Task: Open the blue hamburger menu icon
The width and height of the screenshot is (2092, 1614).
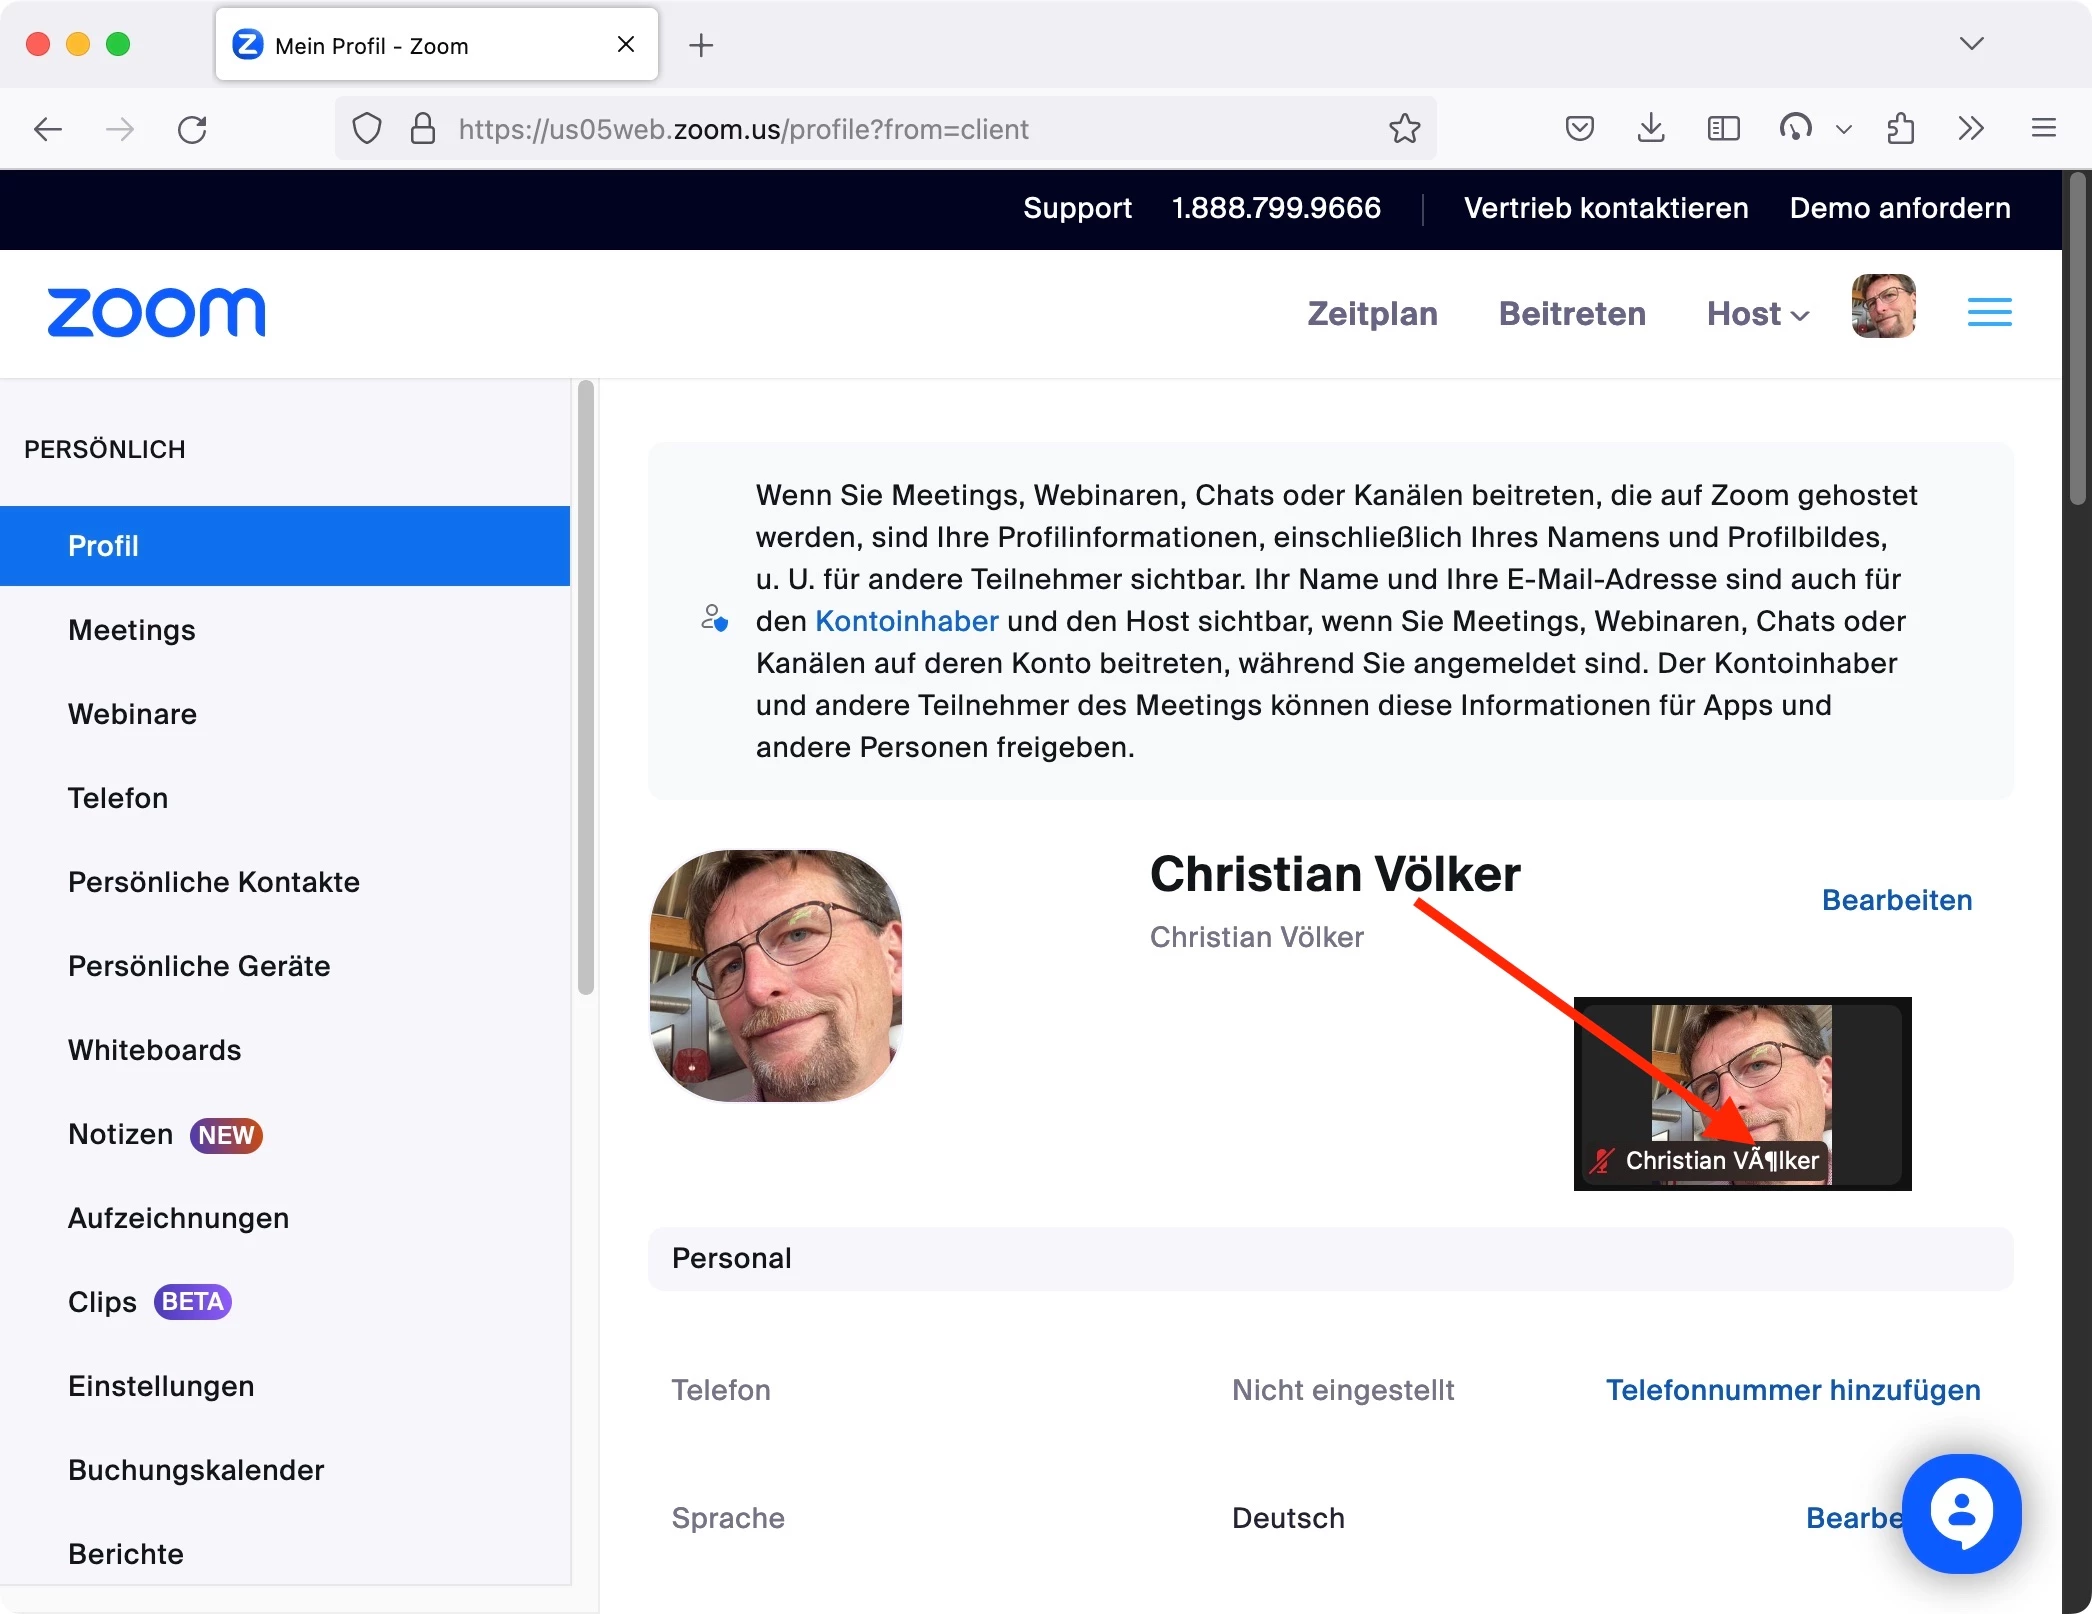Action: (x=1989, y=313)
